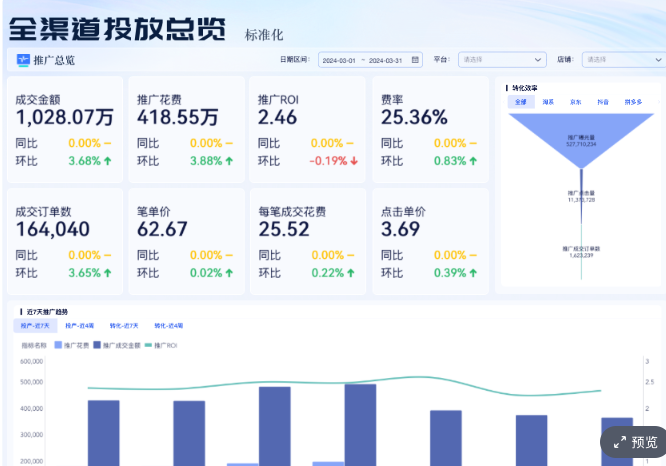Open the 平台 platform dropdown

tap(502, 60)
